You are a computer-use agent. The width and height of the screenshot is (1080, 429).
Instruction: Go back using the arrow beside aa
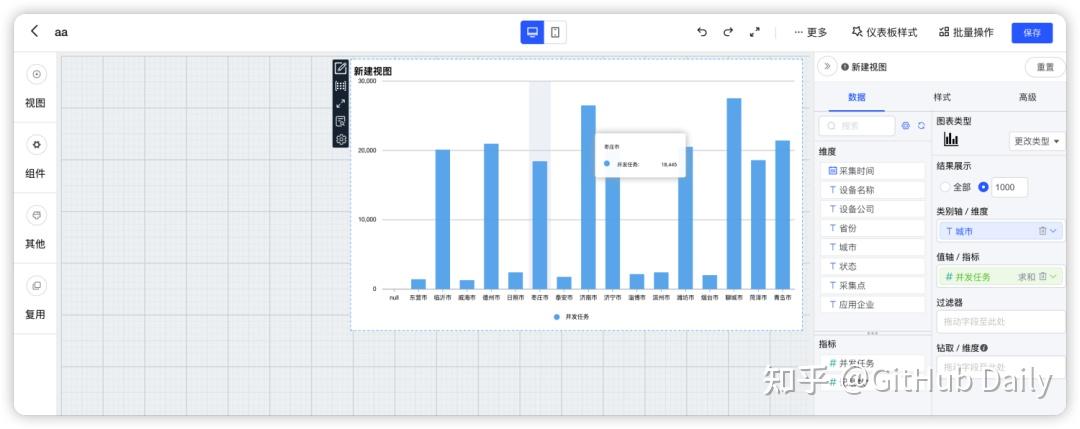tap(34, 31)
